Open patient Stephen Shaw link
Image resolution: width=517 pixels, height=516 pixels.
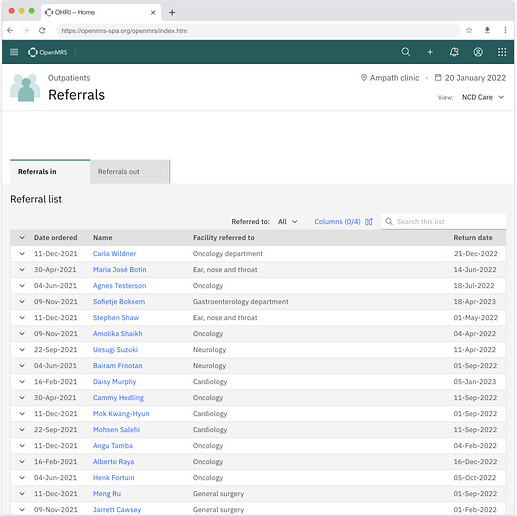pyautogui.click(x=116, y=318)
